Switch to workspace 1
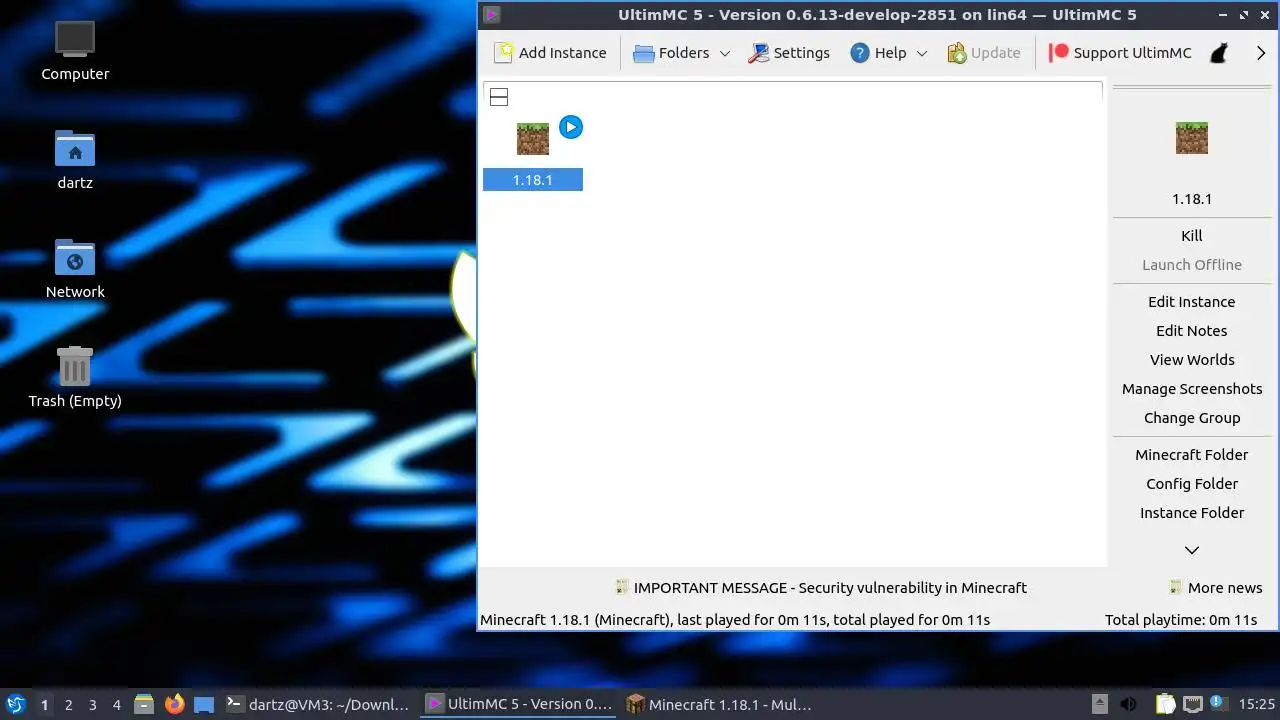 pos(44,705)
